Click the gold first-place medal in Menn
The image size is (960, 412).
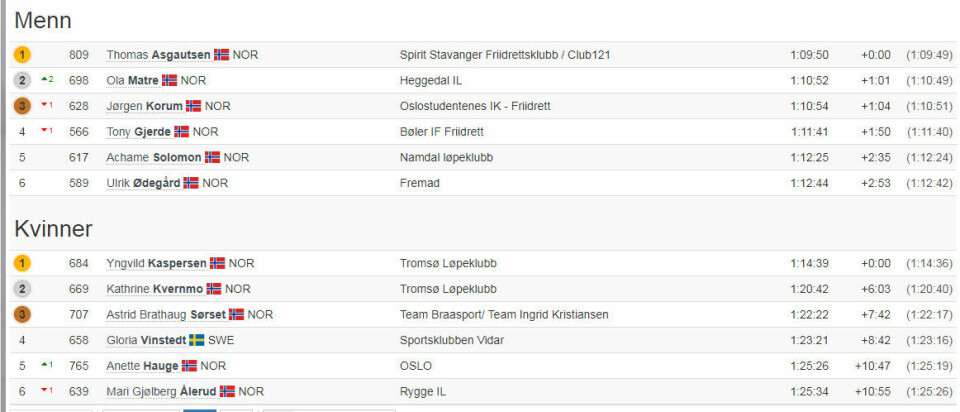click(22, 55)
